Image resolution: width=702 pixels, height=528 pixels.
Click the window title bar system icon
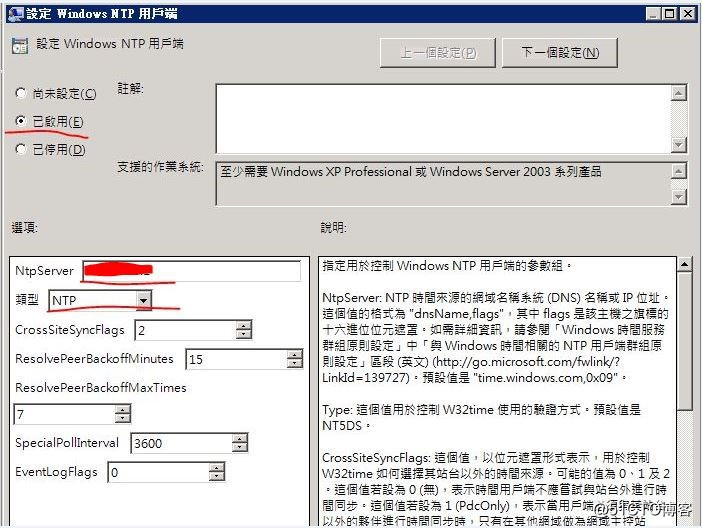(x=15, y=14)
